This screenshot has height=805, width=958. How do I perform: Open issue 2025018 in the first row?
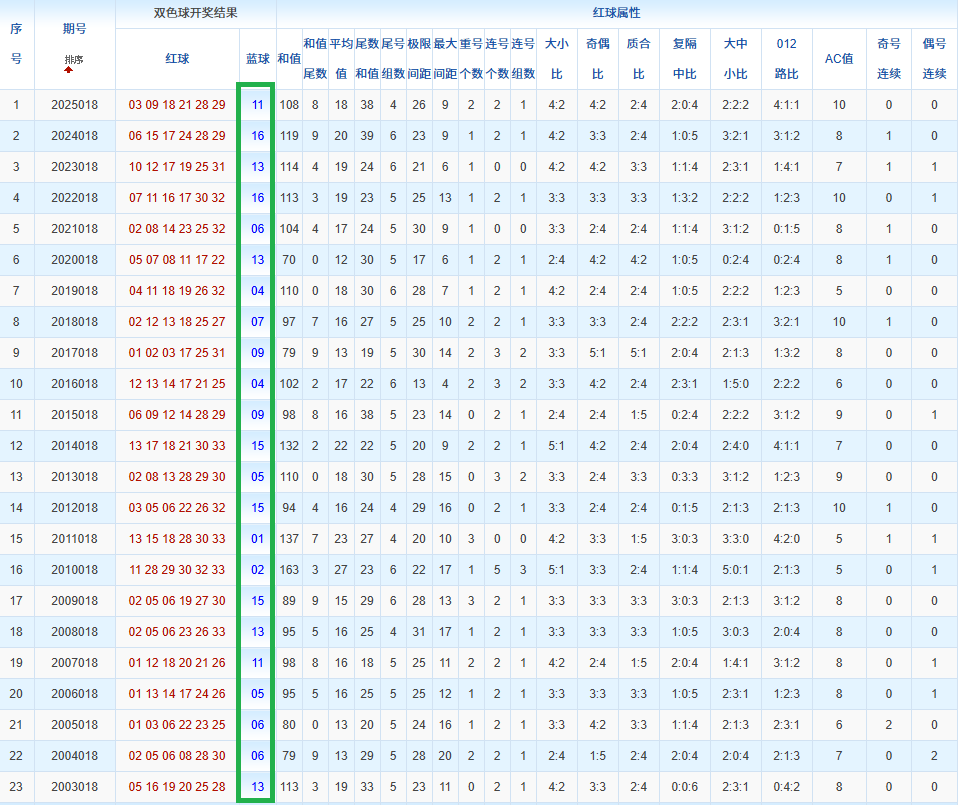click(x=74, y=105)
